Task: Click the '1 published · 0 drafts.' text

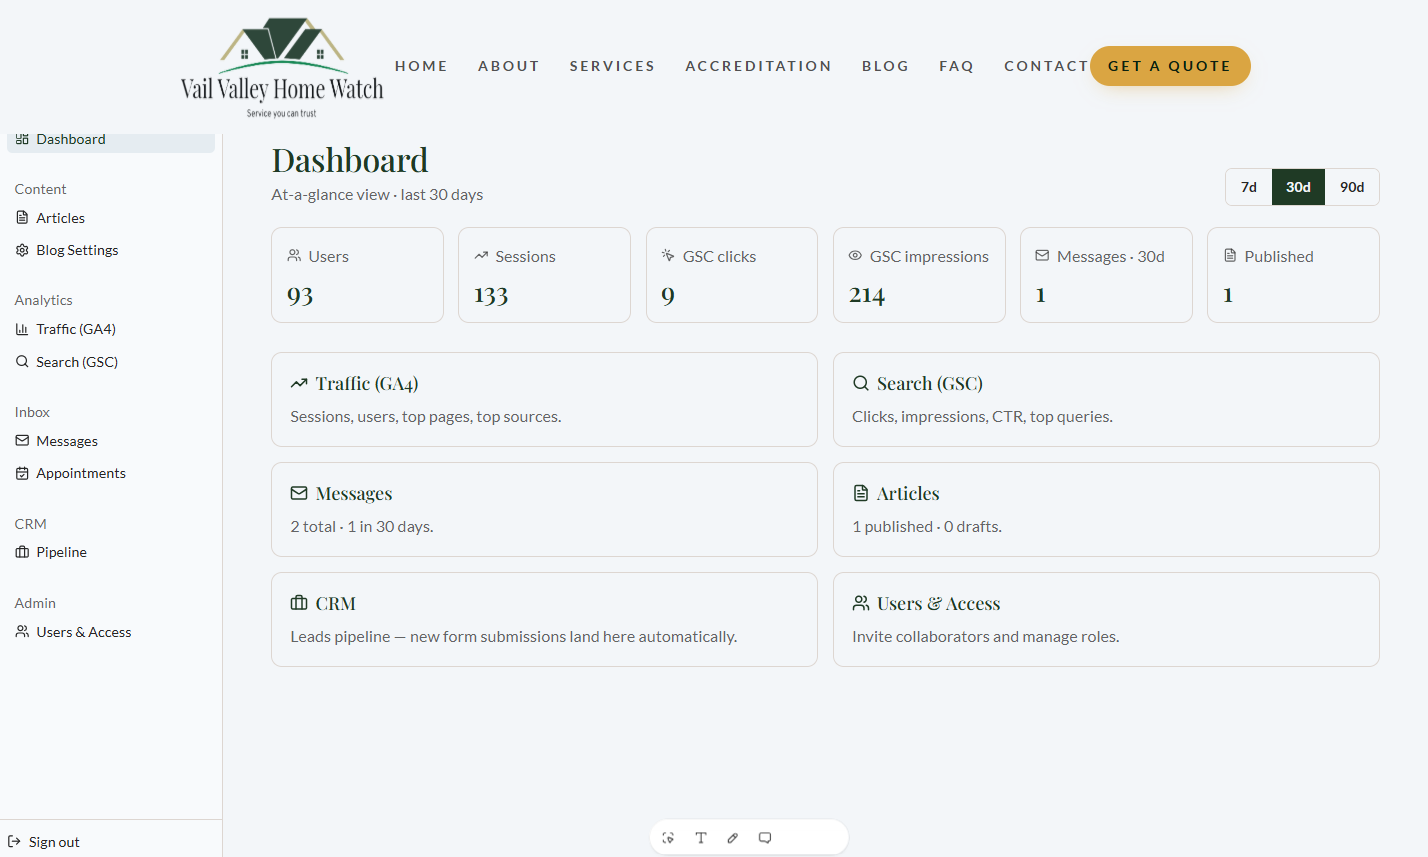Action: coord(927,527)
